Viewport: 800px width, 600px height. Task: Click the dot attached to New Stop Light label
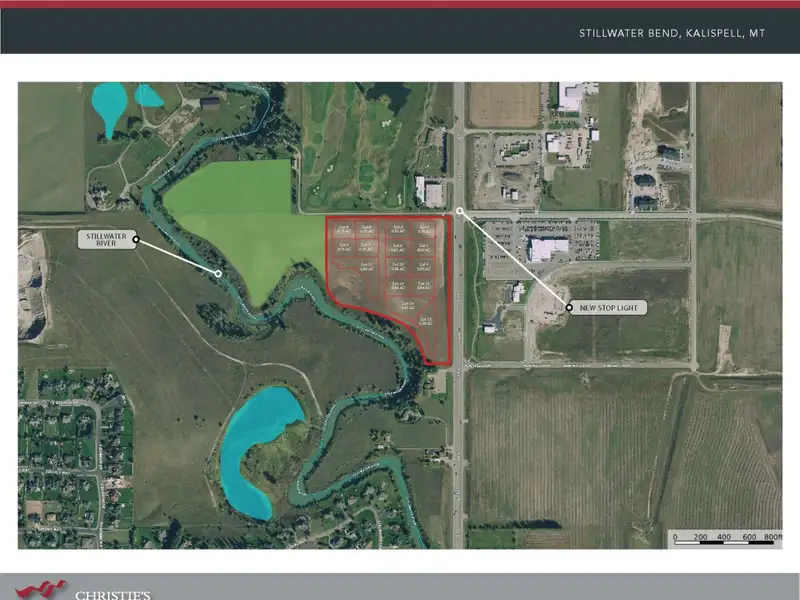[x=568, y=308]
